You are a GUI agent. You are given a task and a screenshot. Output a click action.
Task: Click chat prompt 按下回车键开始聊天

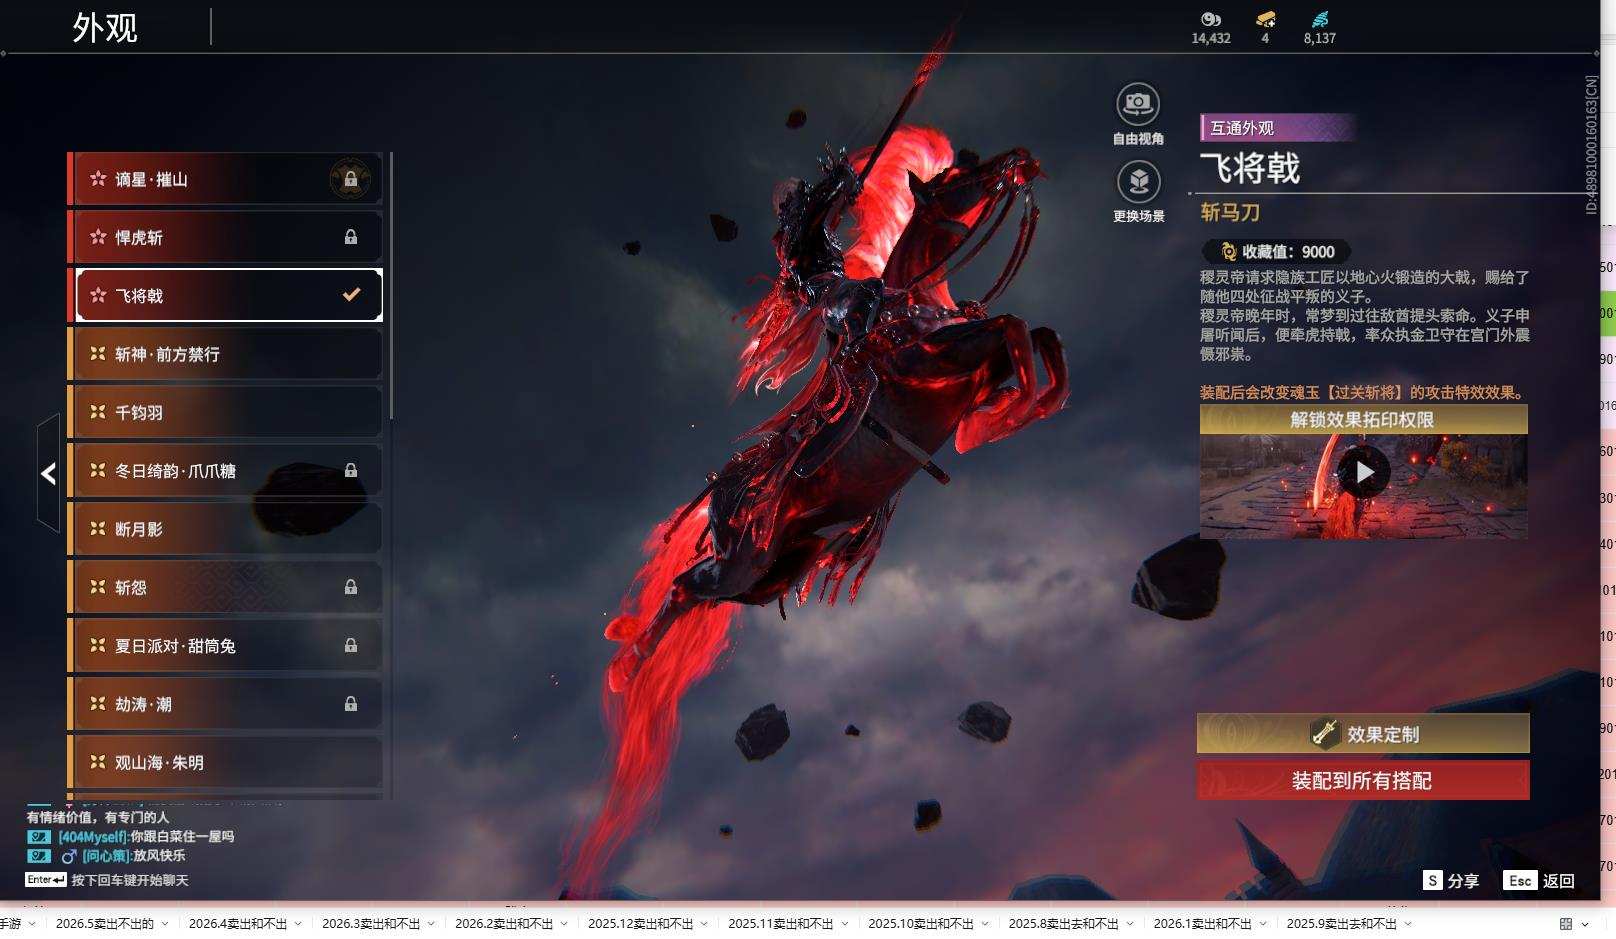(x=130, y=880)
